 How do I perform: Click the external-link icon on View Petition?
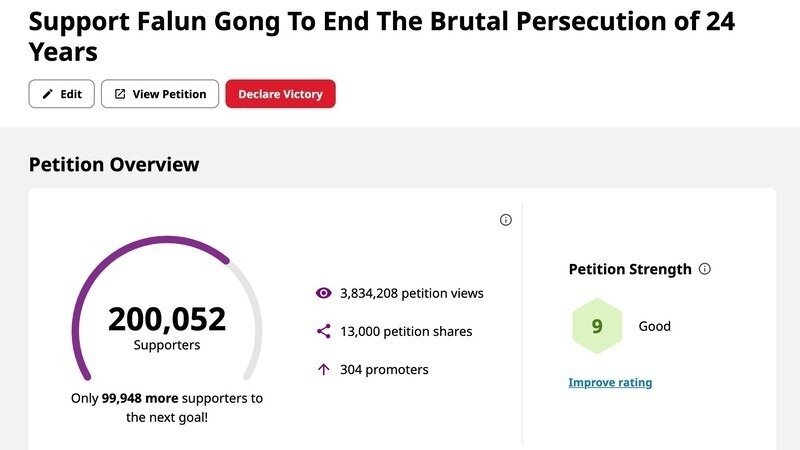pyautogui.click(x=120, y=94)
